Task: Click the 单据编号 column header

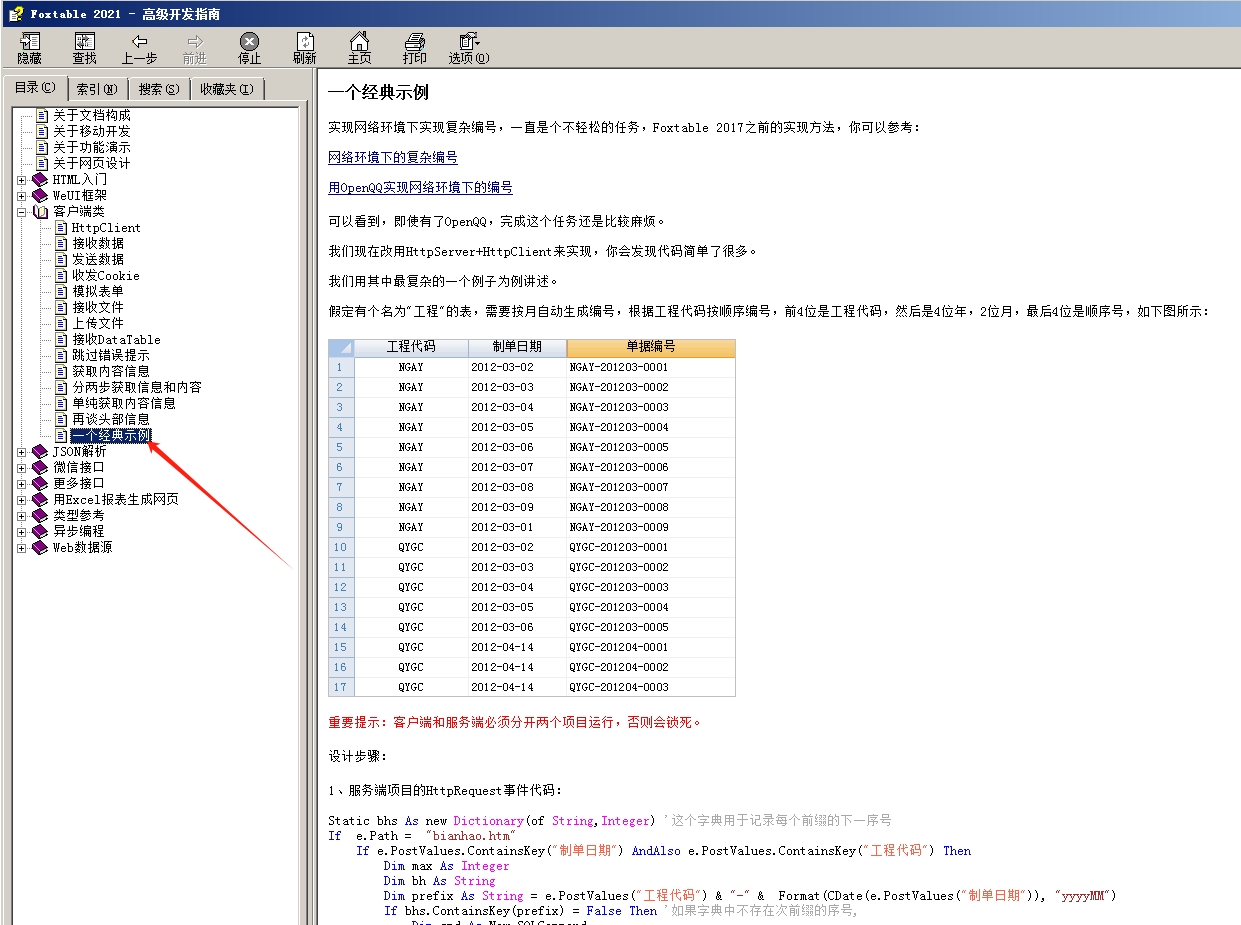Action: [650, 348]
